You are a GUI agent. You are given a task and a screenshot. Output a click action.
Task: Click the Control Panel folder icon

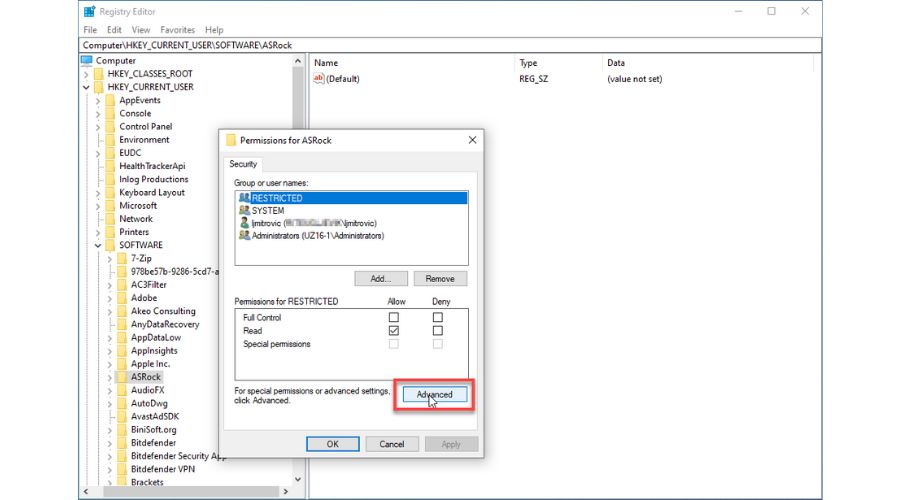click(110, 126)
